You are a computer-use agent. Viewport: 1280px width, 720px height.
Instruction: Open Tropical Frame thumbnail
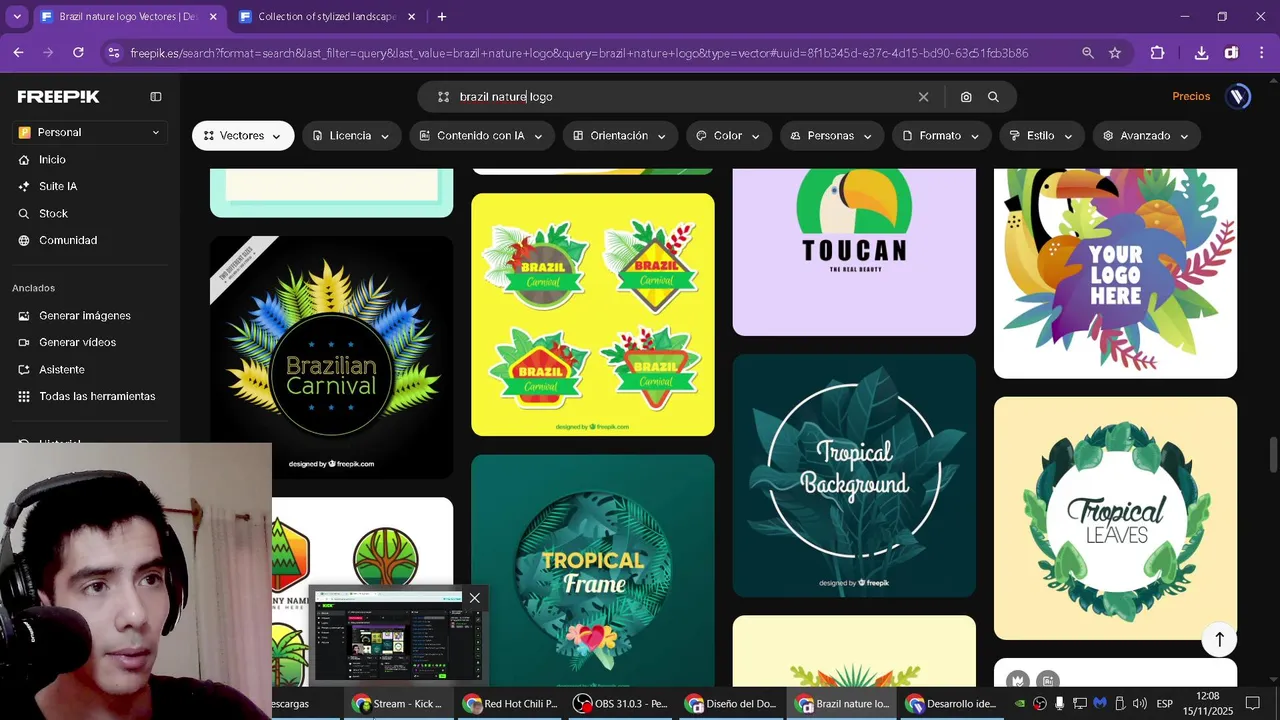593,571
